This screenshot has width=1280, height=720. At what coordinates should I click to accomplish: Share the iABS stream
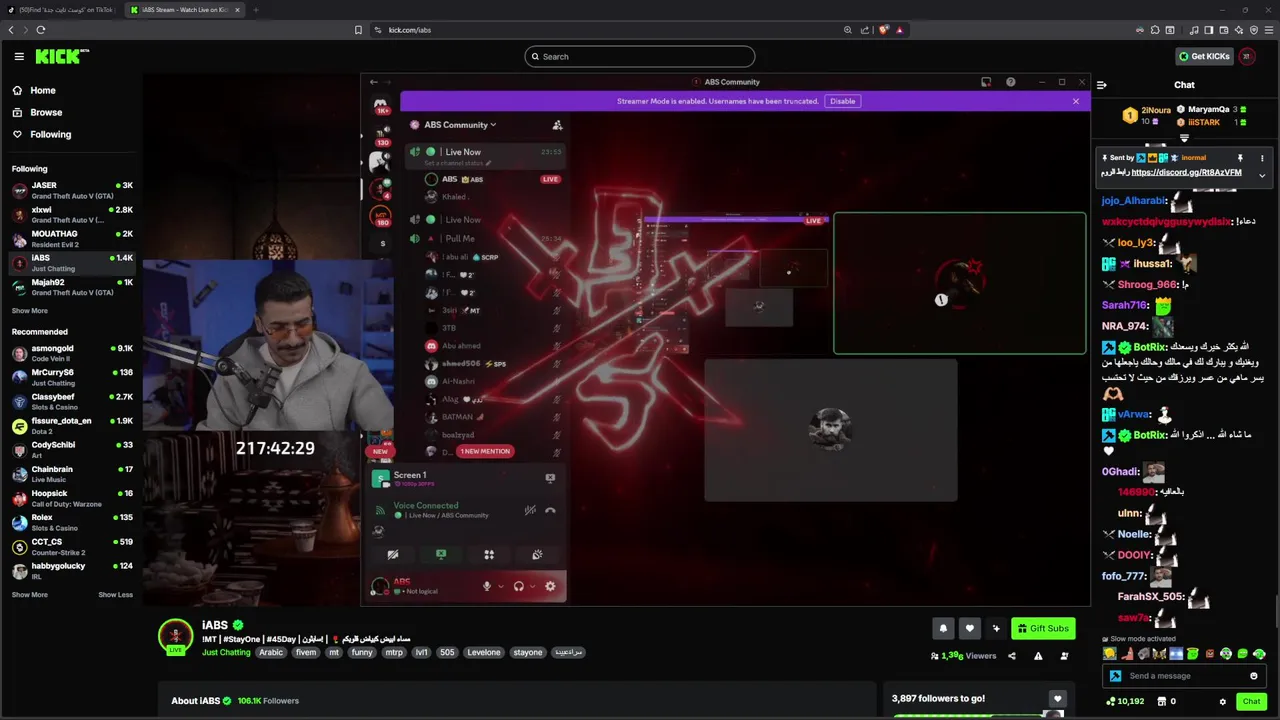click(1011, 656)
